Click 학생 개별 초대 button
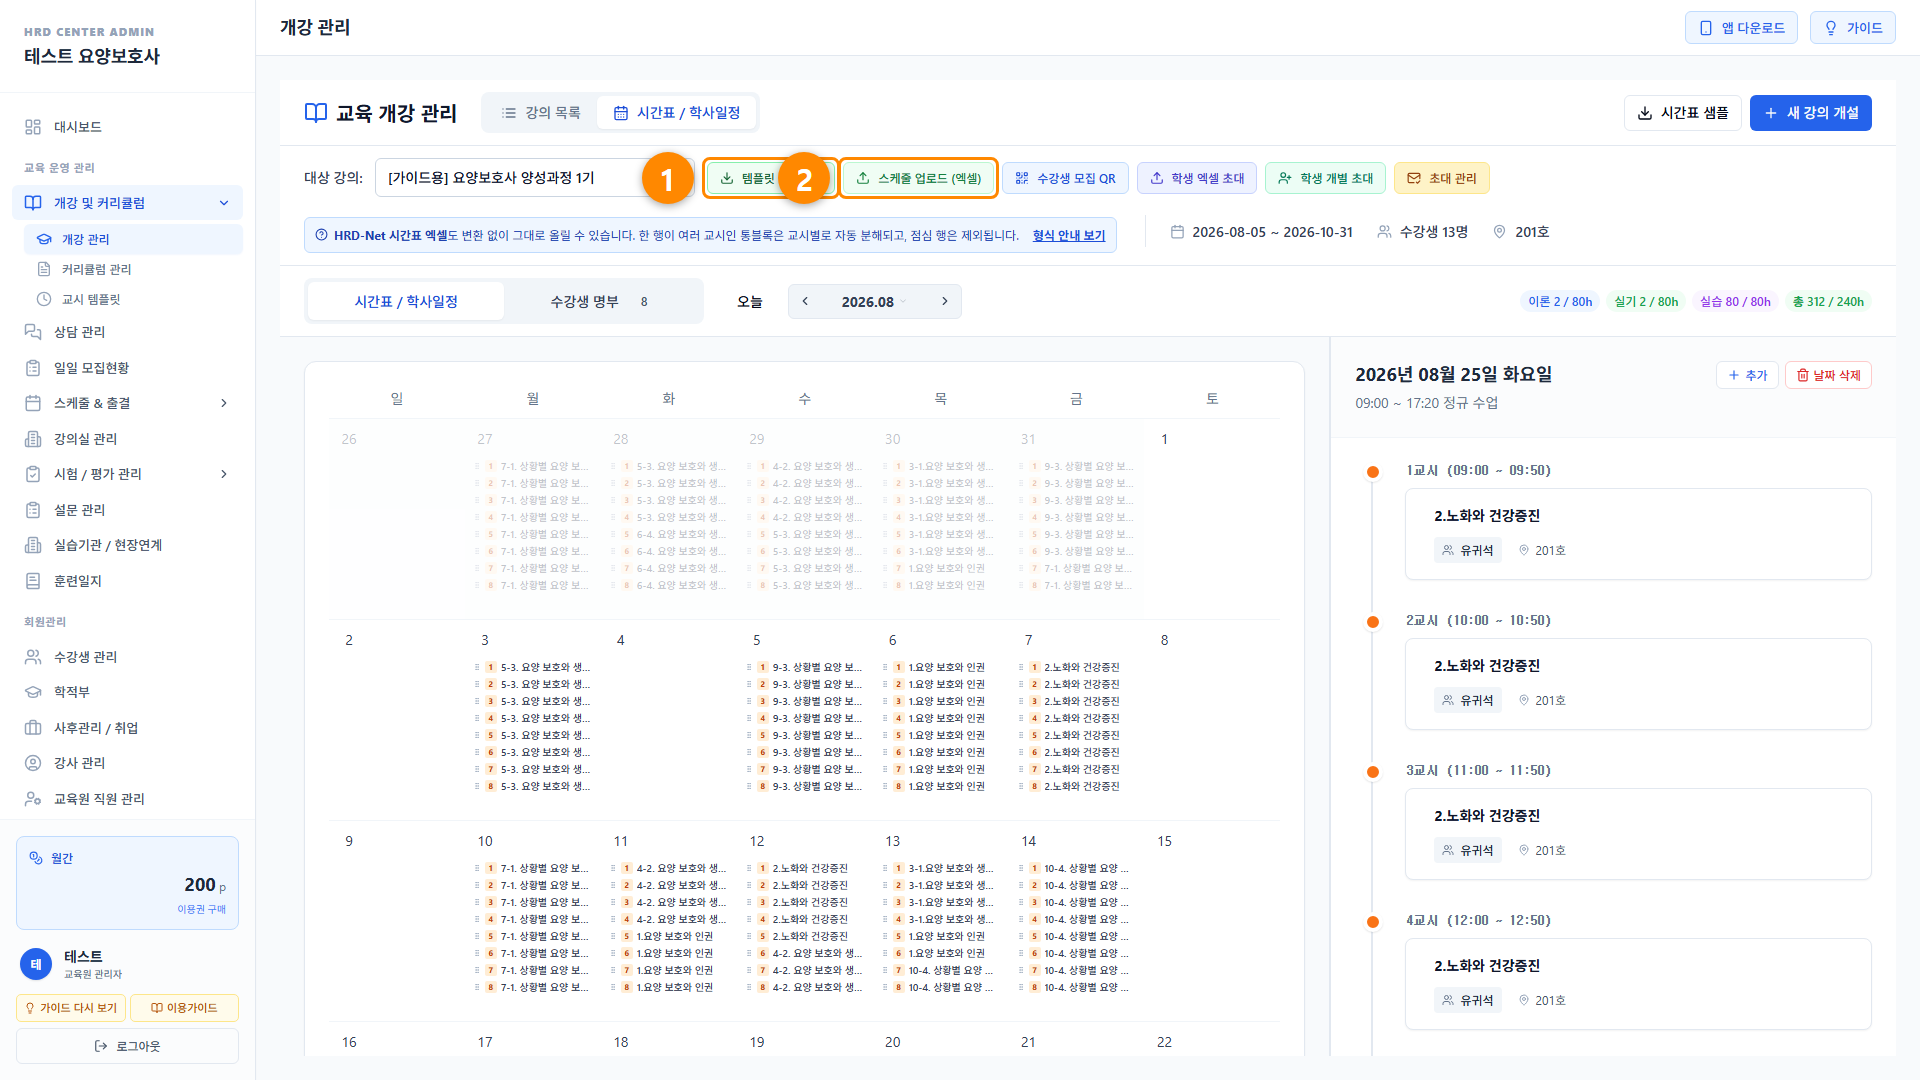This screenshot has height=1080, width=1920. 1325,178
